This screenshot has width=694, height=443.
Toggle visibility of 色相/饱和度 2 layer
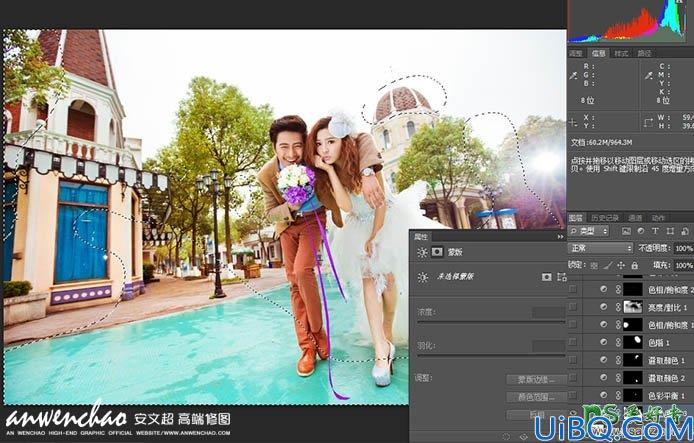tap(573, 289)
